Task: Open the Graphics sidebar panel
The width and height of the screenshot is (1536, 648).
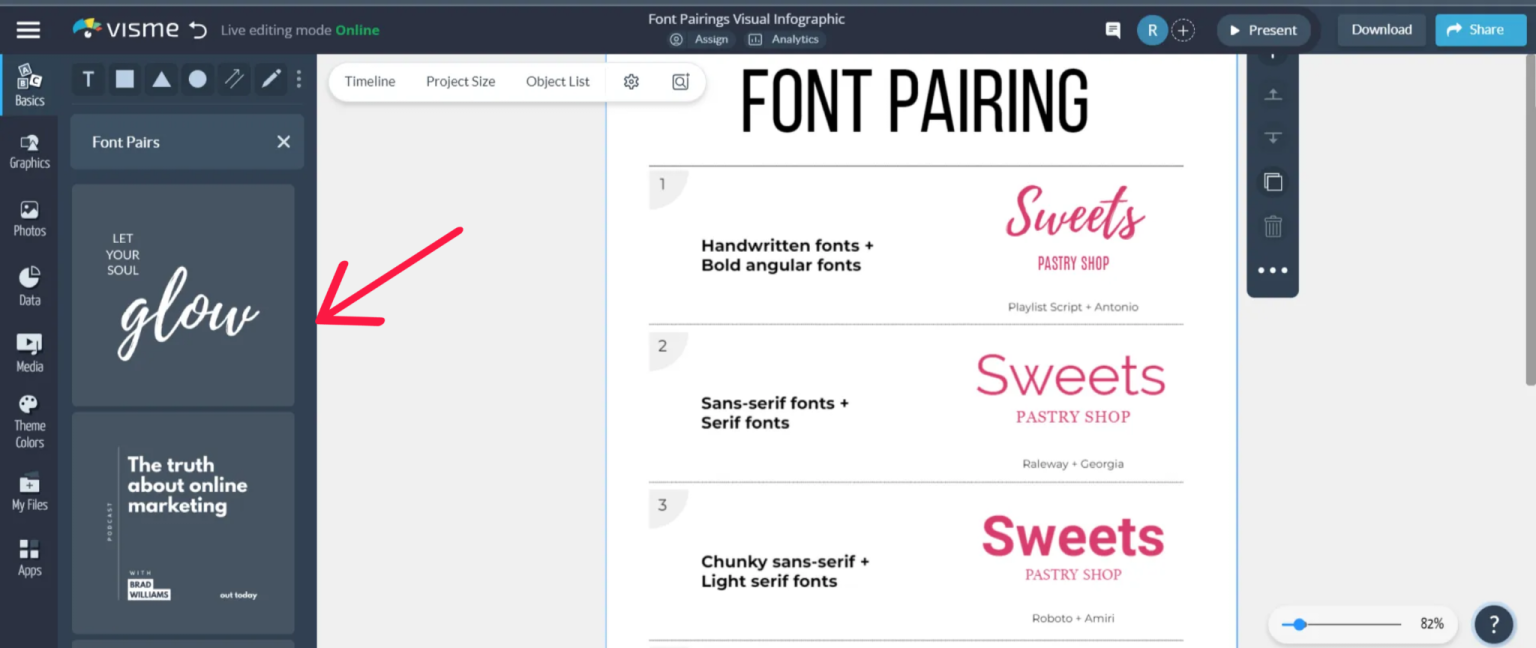Action: coord(29,150)
